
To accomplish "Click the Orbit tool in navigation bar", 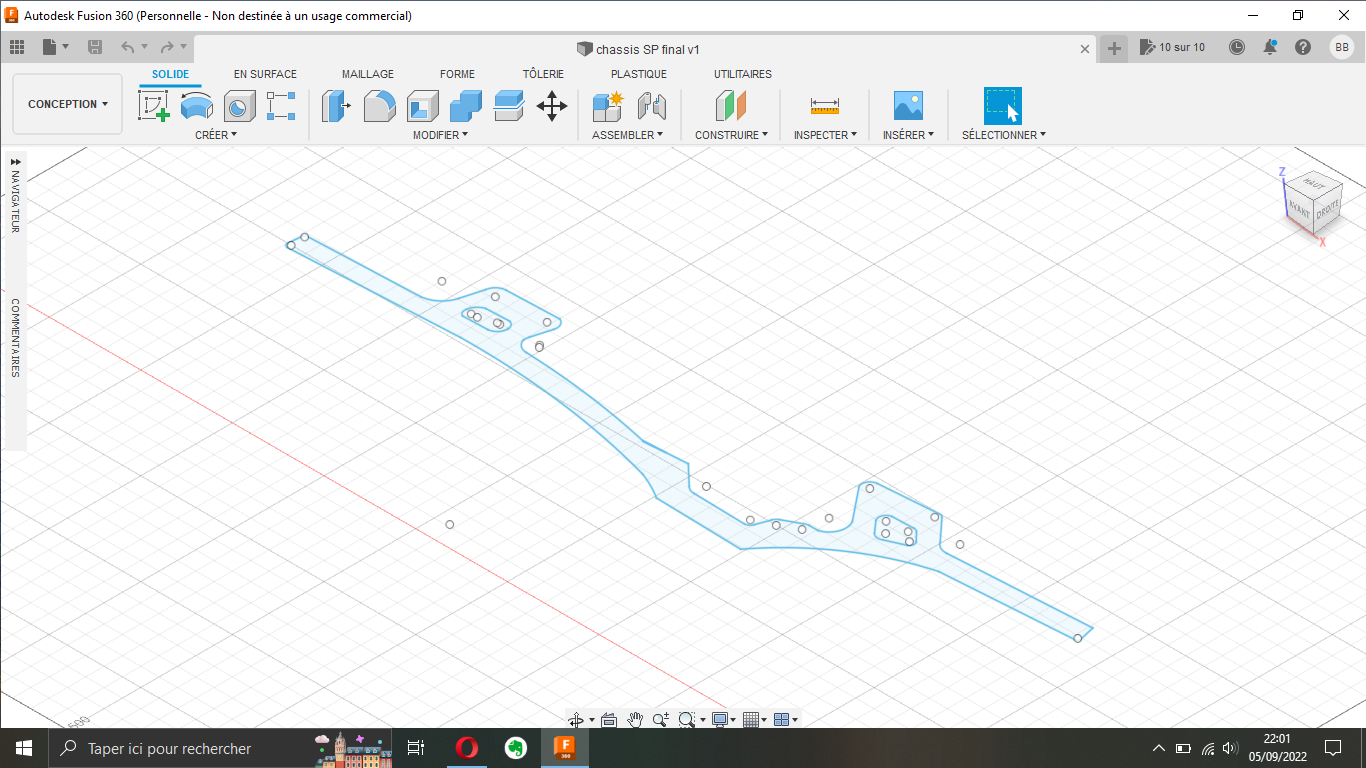I will click(x=576, y=719).
